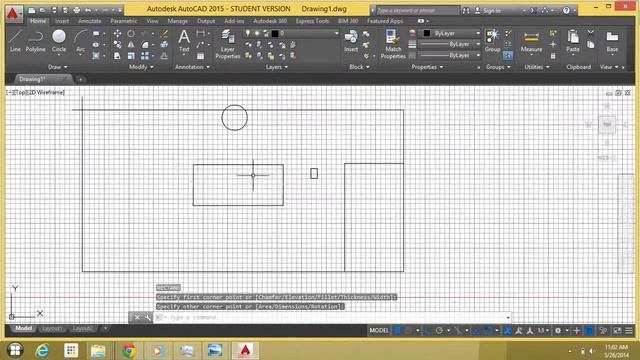The width and height of the screenshot is (640, 360).
Task: Expand the Layers panel
Action: pyautogui.click(x=277, y=67)
